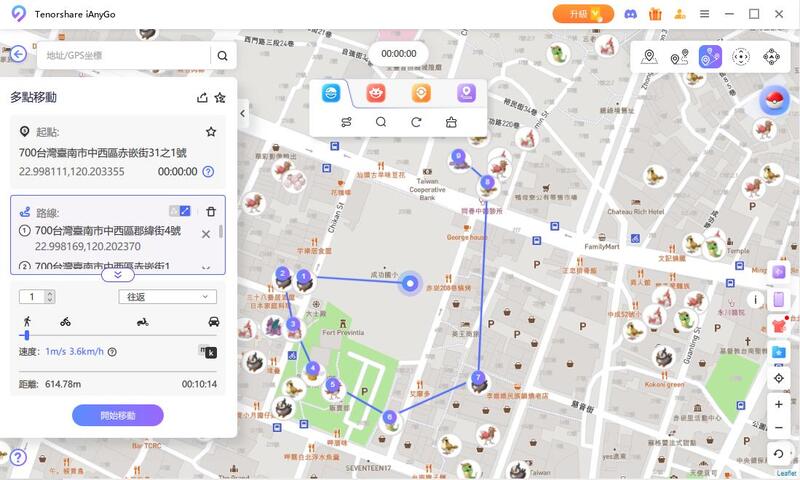This screenshot has width=800, height=480.
Task: Open the help question mark at bottom left
Action: 18,457
